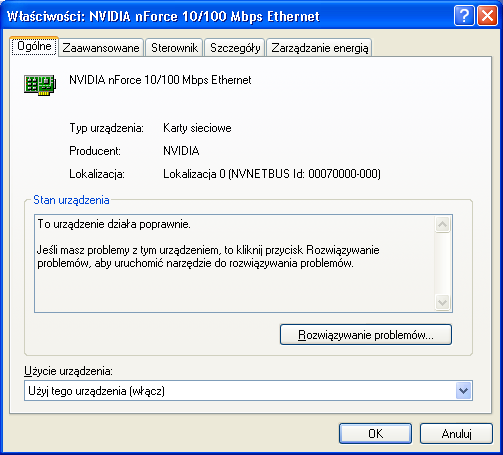Click the help question mark button
The width and height of the screenshot is (503, 455).
(x=464, y=16)
